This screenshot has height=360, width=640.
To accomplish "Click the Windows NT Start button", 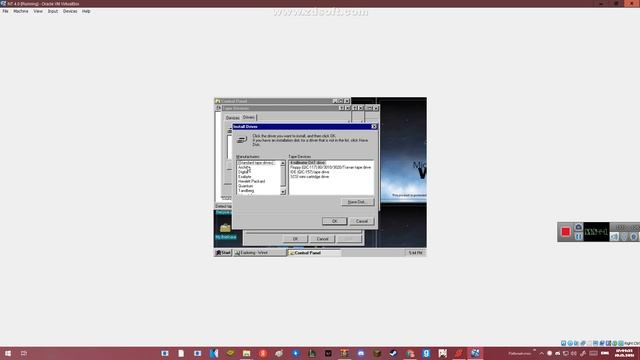I will 223,253.
